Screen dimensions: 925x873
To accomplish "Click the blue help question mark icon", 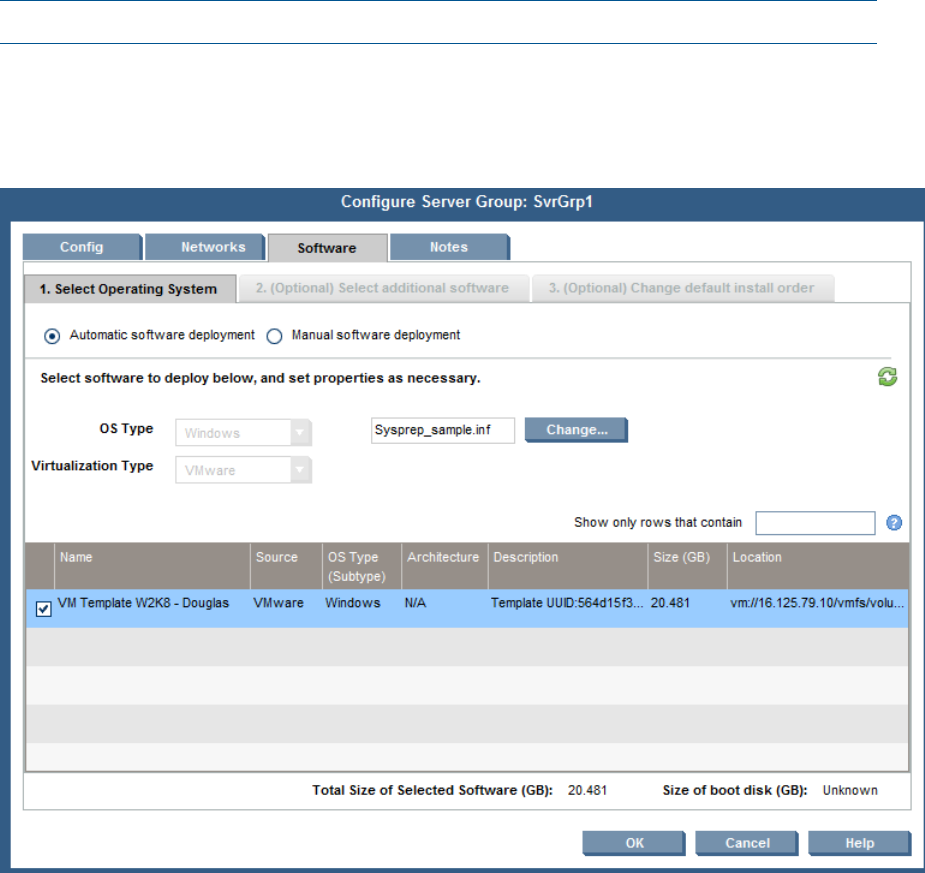I will (894, 523).
